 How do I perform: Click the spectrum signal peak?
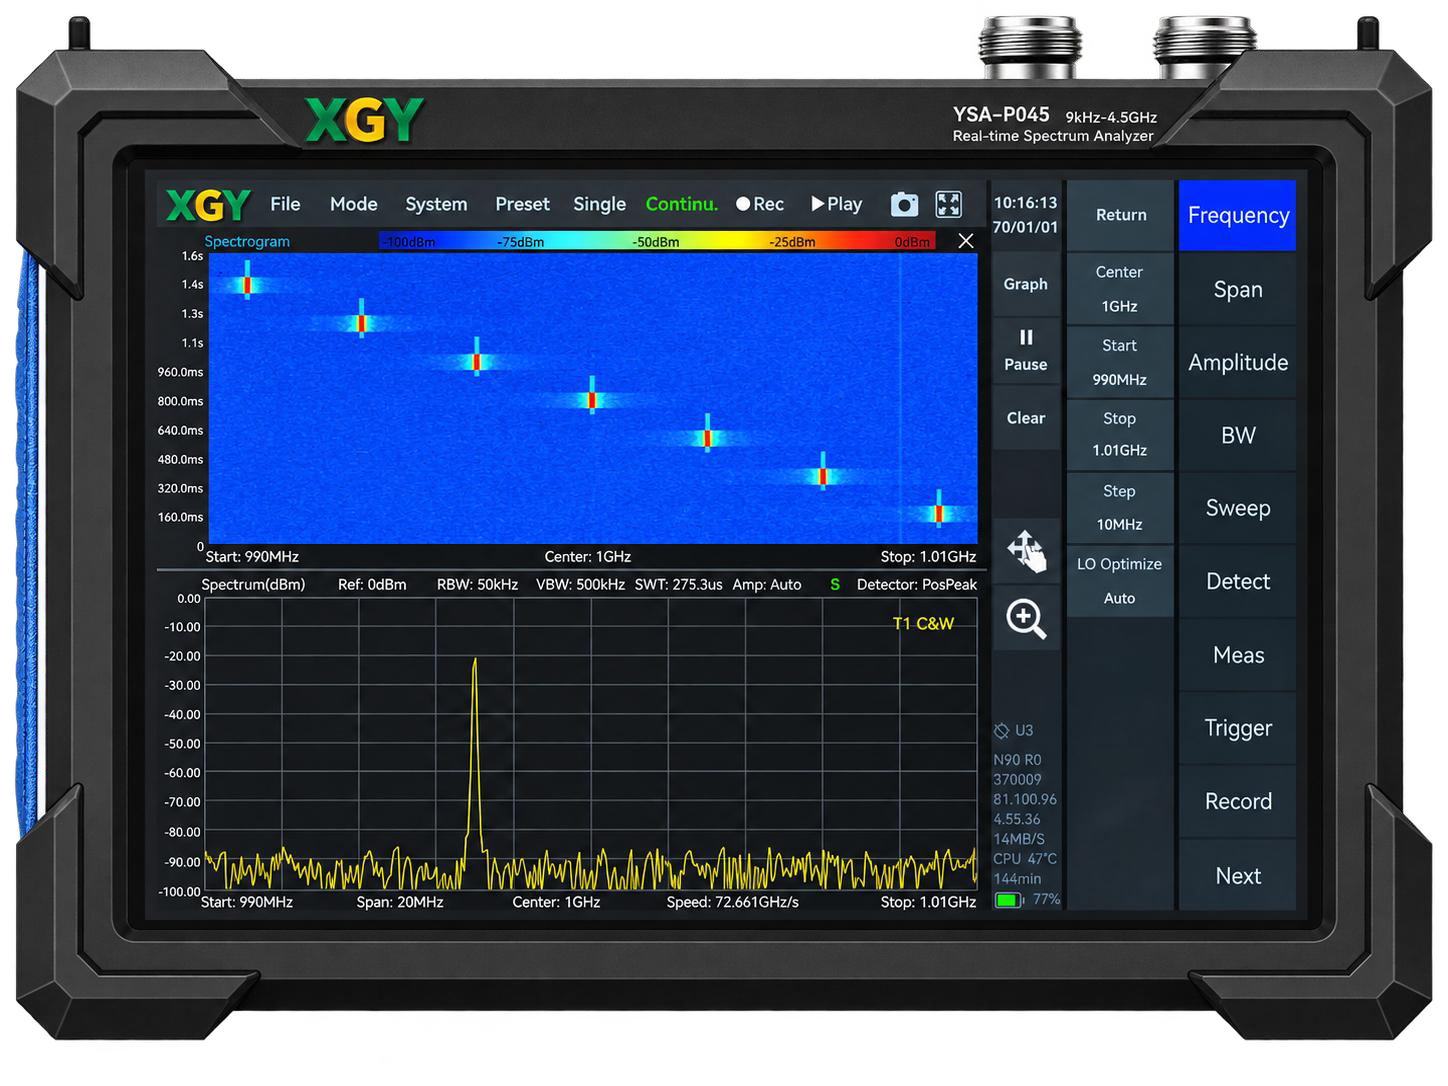coord(474,662)
